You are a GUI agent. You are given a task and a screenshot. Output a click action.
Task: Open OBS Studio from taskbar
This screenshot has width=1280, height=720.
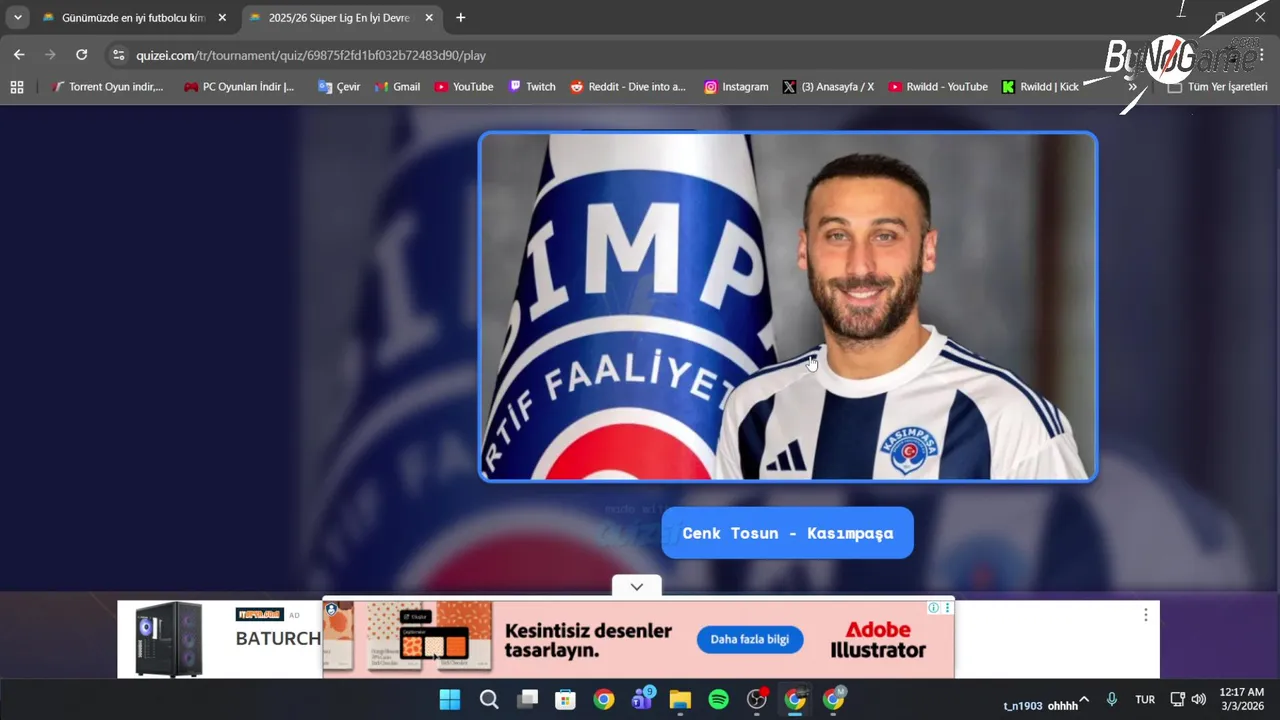pyautogui.click(x=757, y=700)
